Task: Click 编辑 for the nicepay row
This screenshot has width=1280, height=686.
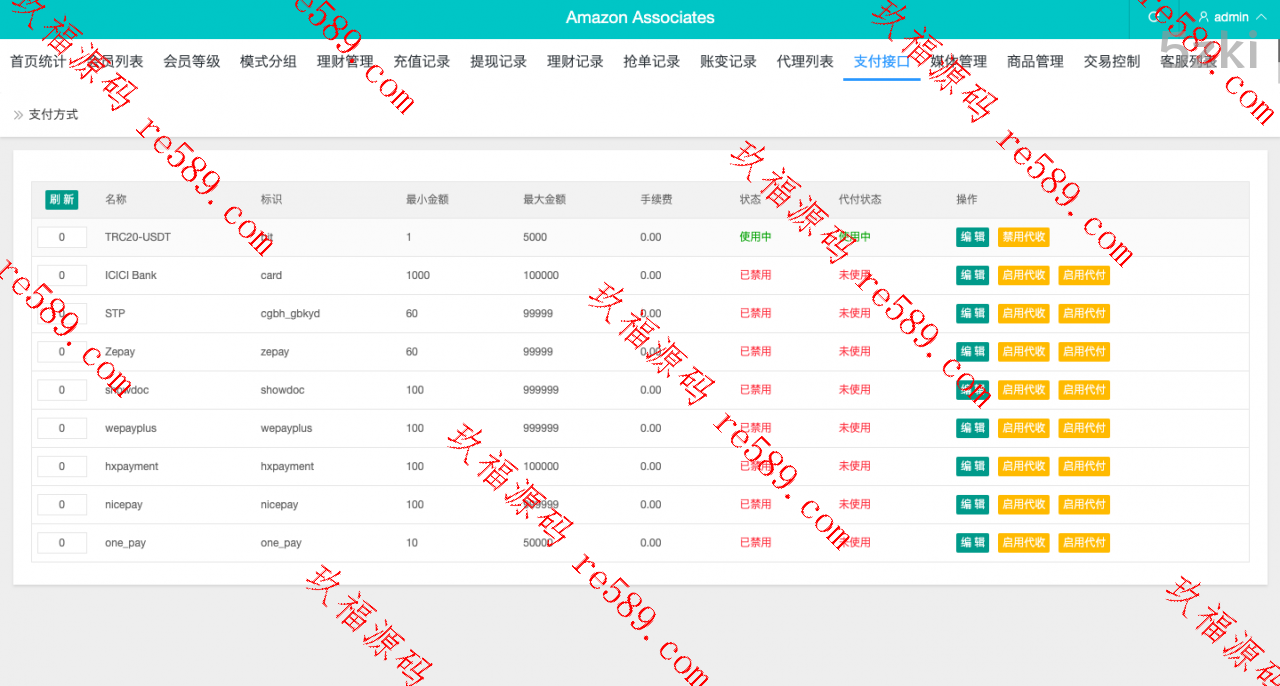Action: pyautogui.click(x=972, y=505)
